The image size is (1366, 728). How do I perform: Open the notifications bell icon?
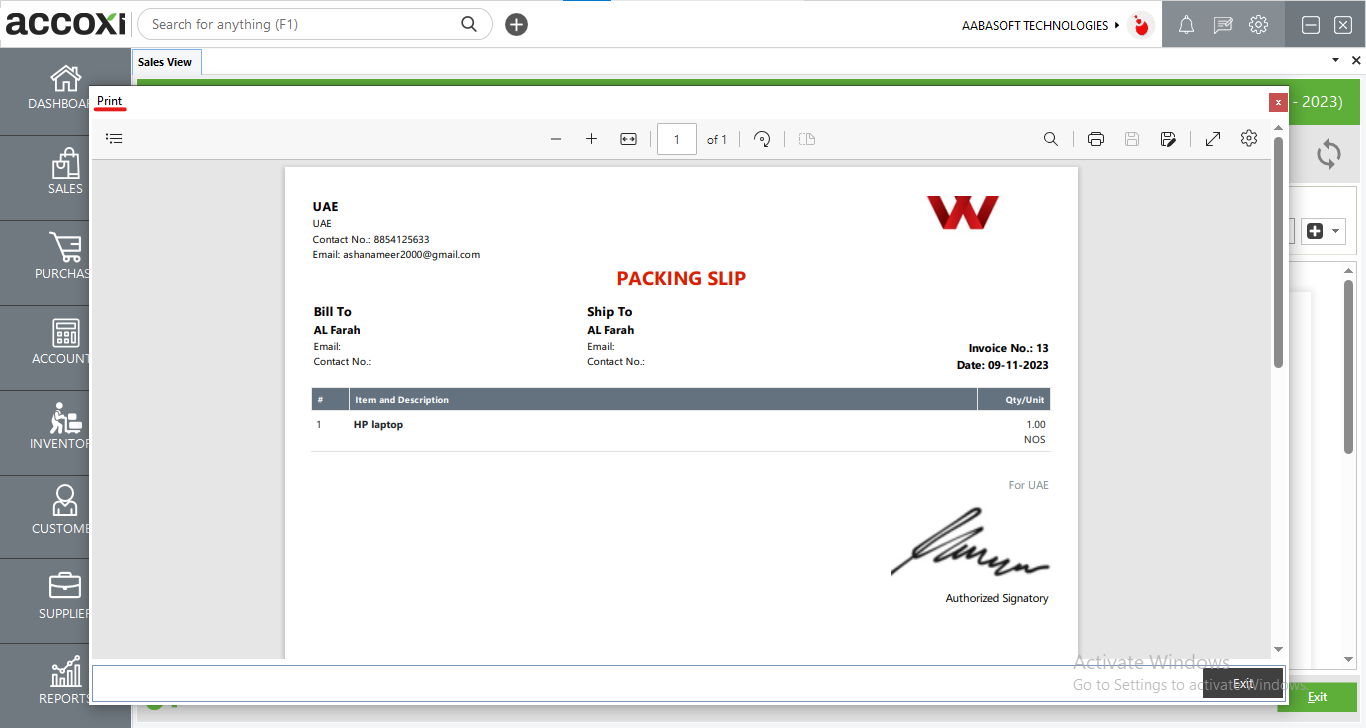tap(1186, 25)
